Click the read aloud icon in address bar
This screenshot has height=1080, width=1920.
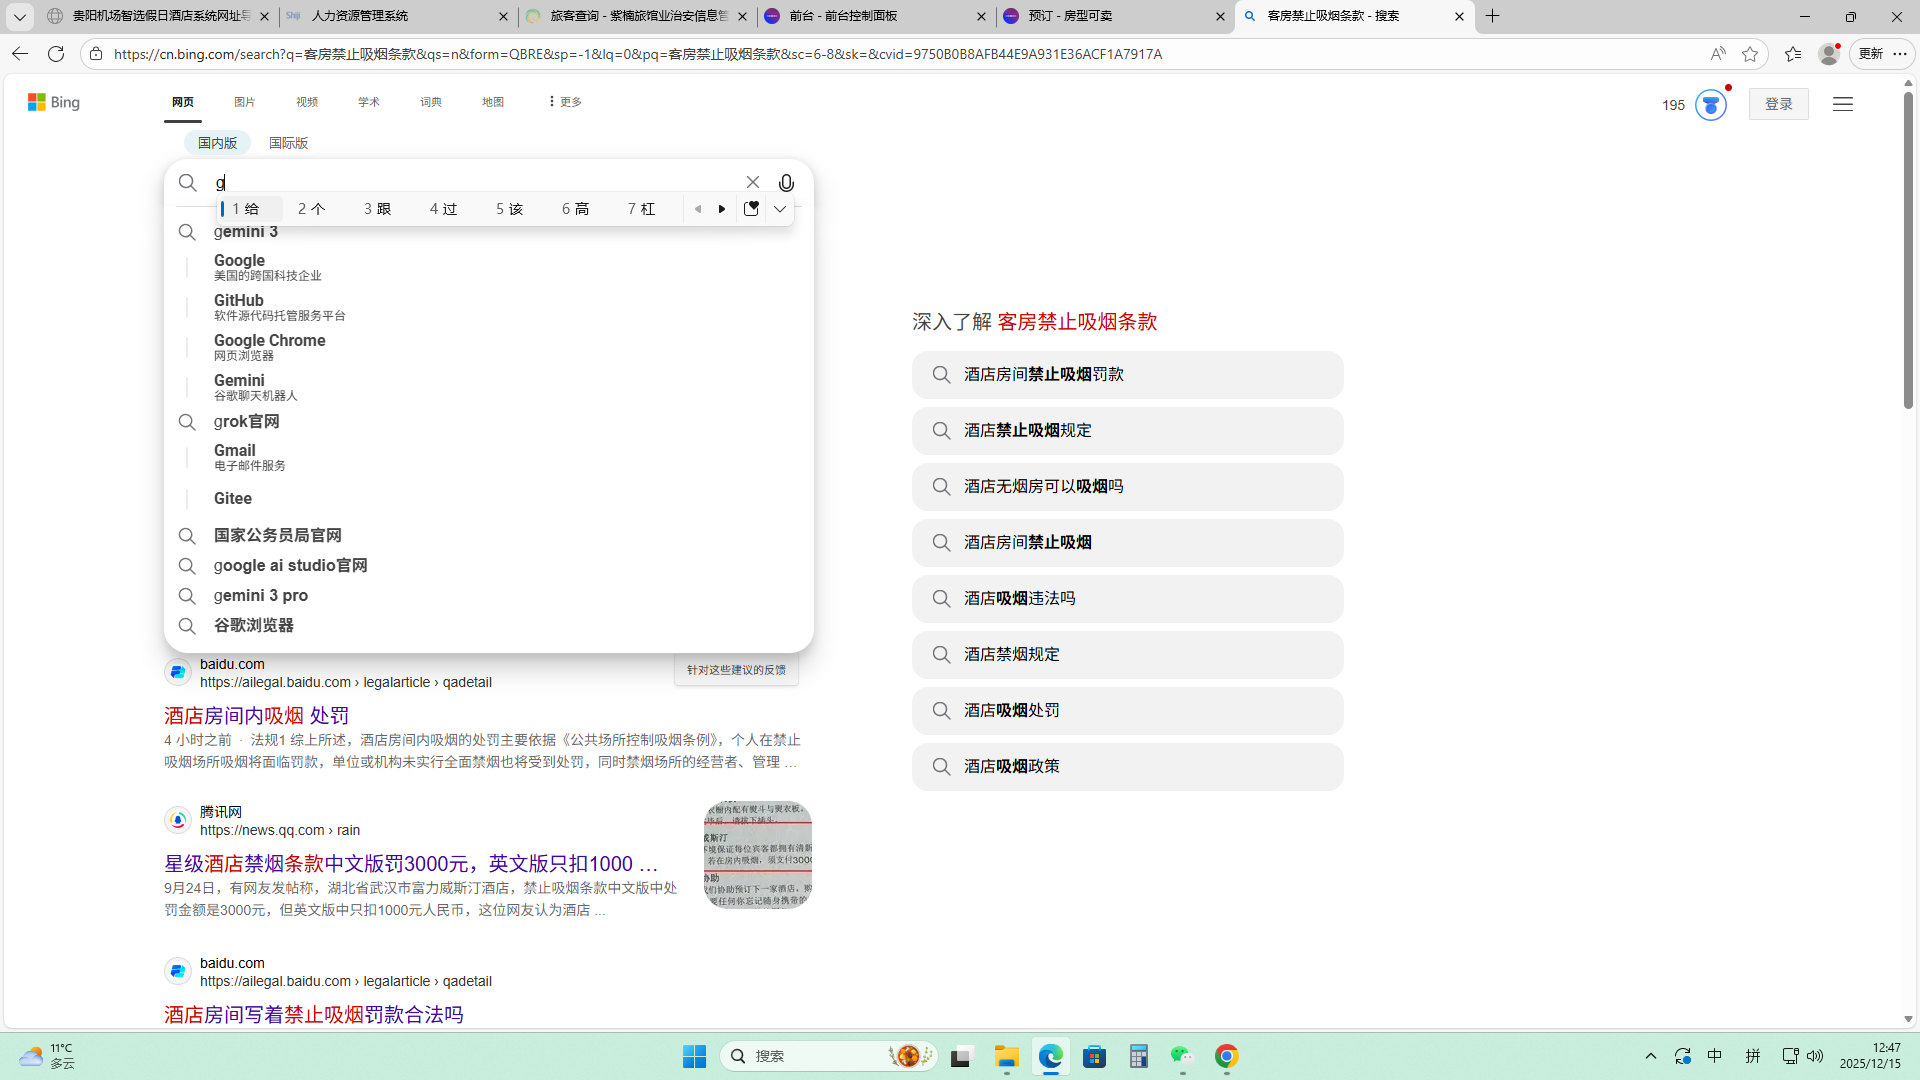pyautogui.click(x=1717, y=54)
